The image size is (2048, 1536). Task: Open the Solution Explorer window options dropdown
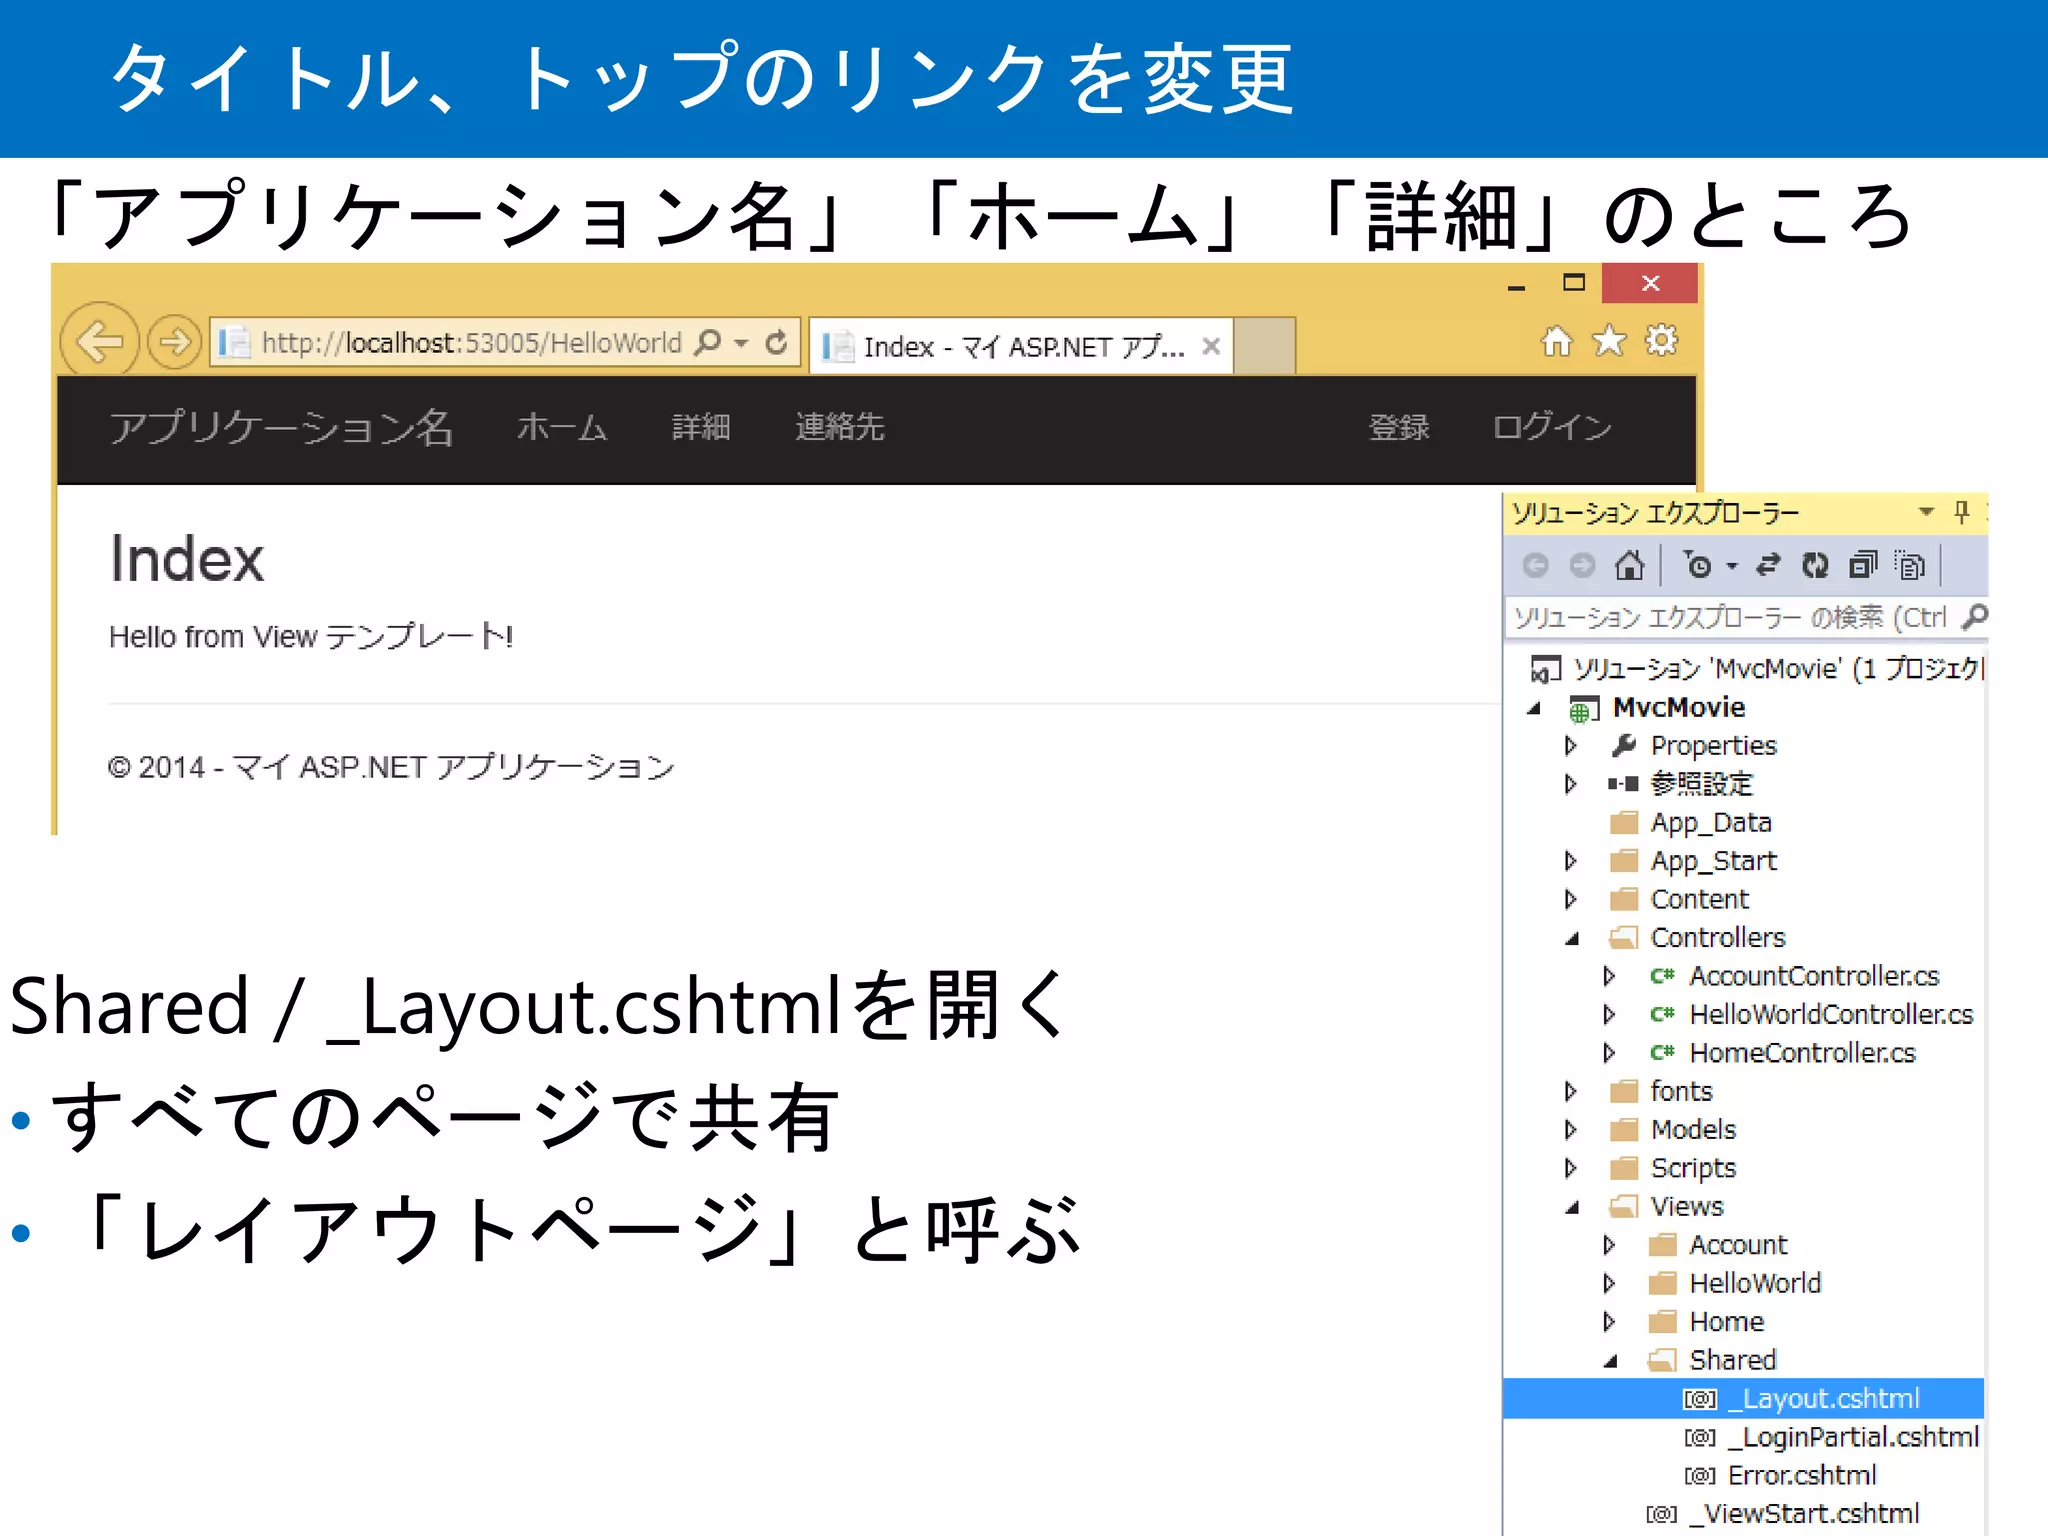coord(1926,512)
